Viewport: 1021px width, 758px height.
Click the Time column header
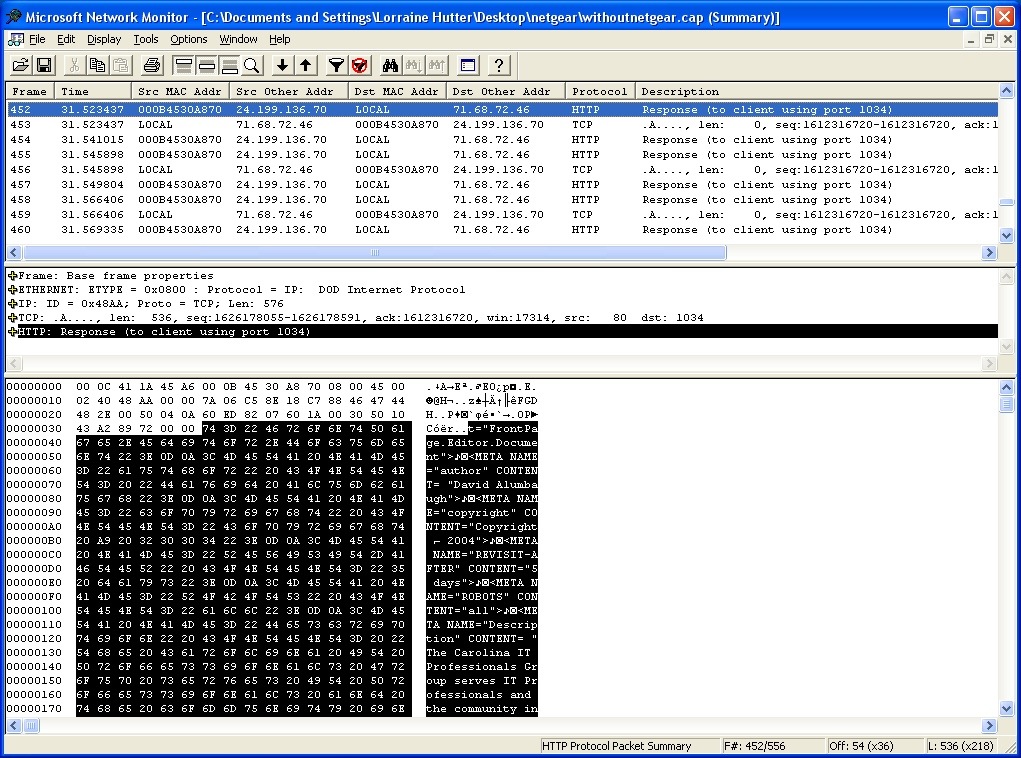(x=93, y=91)
